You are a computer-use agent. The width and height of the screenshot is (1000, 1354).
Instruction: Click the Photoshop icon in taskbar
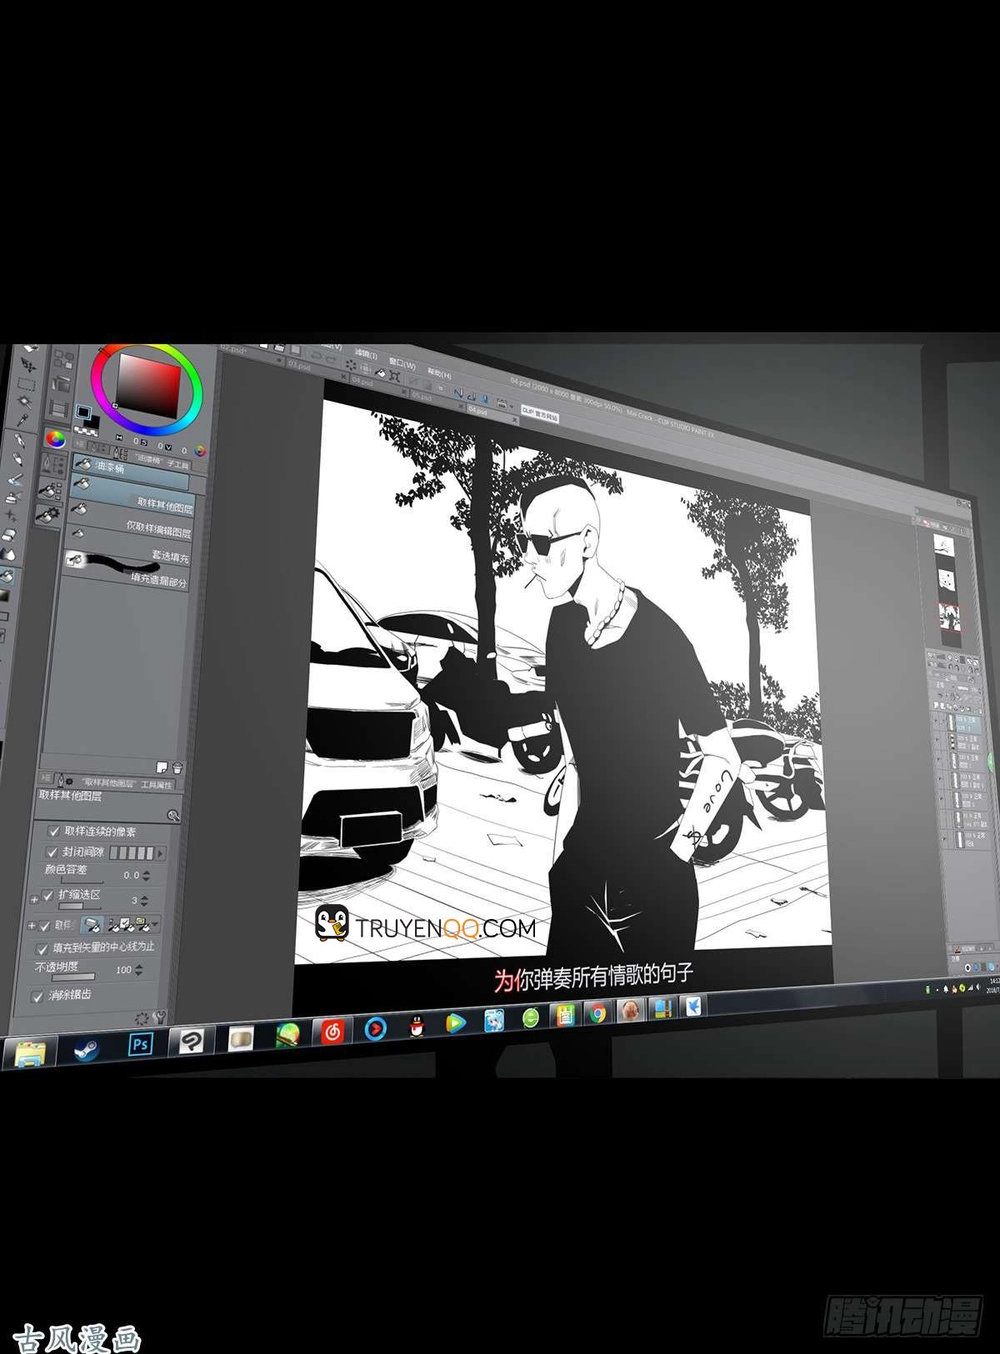[141, 1044]
